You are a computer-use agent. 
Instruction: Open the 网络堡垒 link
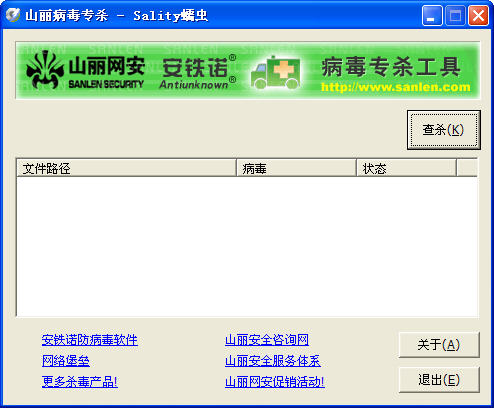tap(66, 361)
